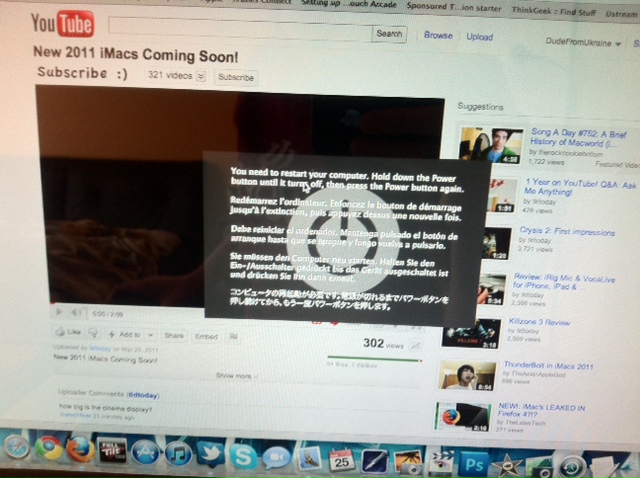This screenshot has width=640, height=478.
Task: Open iCal calendar showing 25
Action: [x=342, y=460]
